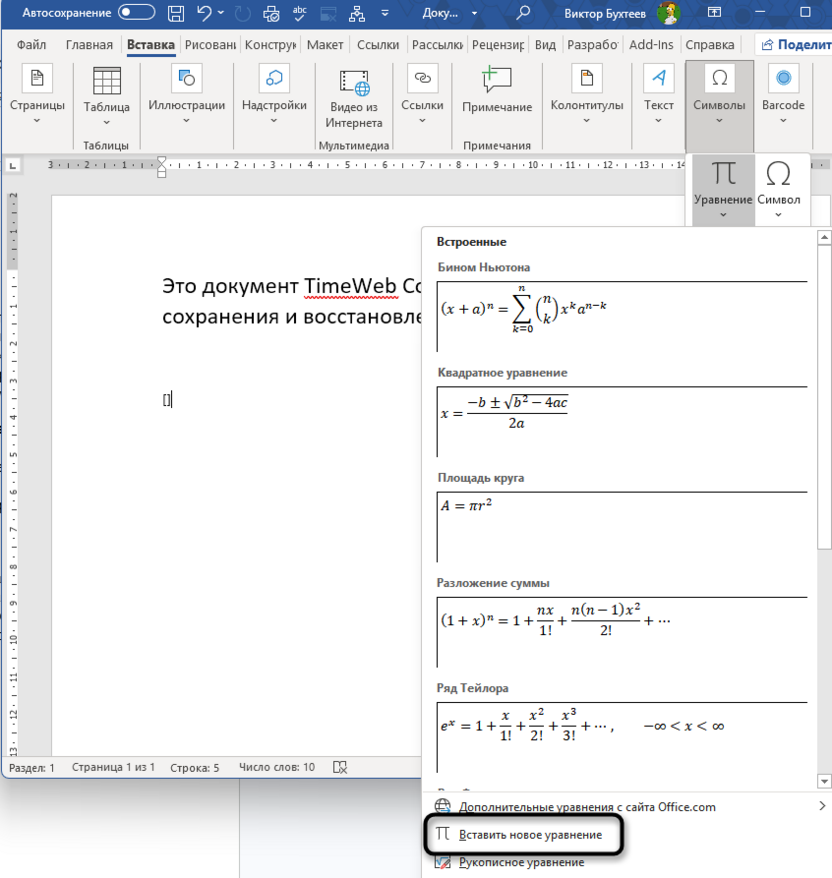Click the Виктор Бухтеев account avatar
The image size is (832, 878).
669,13
